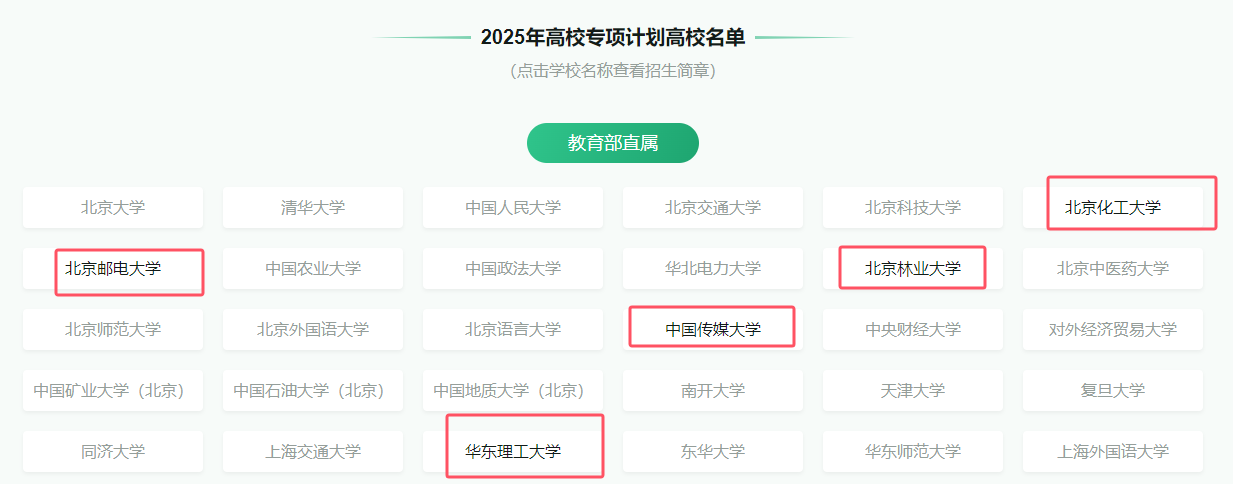Image resolution: width=1233 pixels, height=484 pixels.
Task: Select the highlighted 华东理工大学
Action: pos(513,451)
